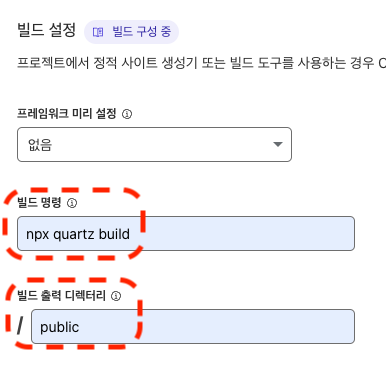The height and width of the screenshot is (378, 386).
Task: Place cursor on the public text
Action: [60, 327]
